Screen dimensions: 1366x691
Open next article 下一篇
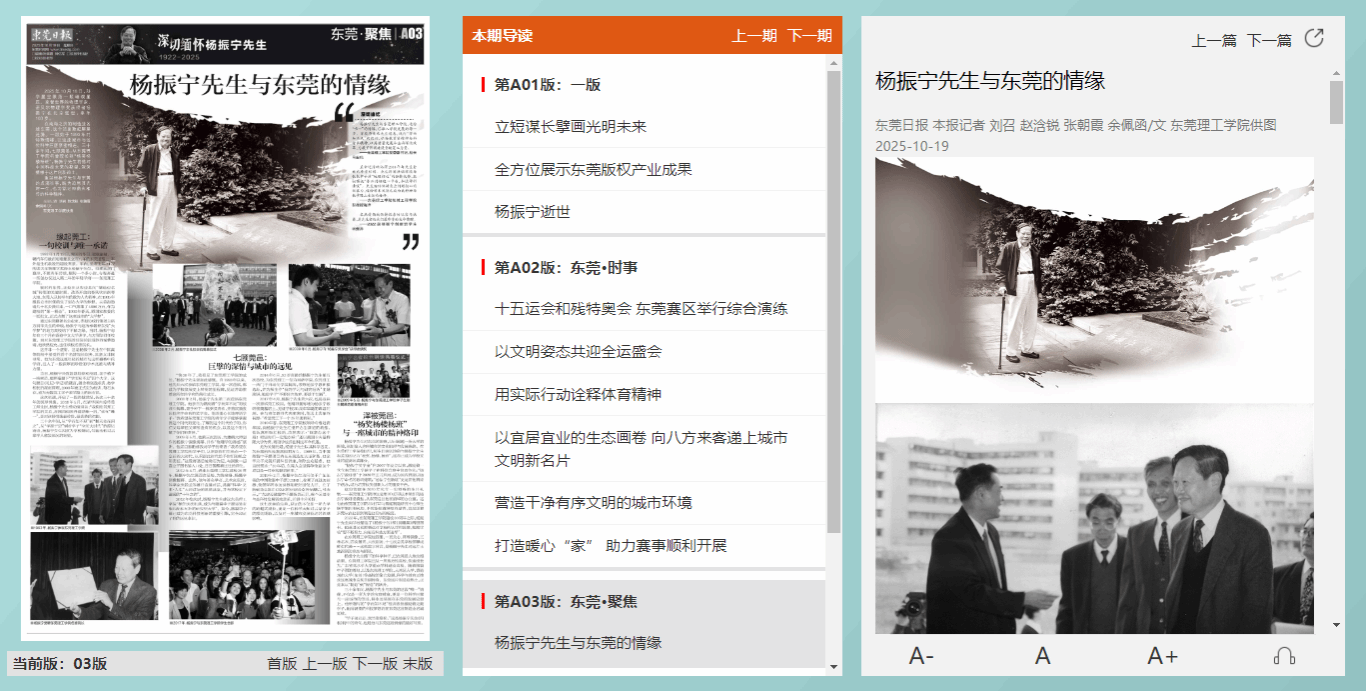point(1269,41)
